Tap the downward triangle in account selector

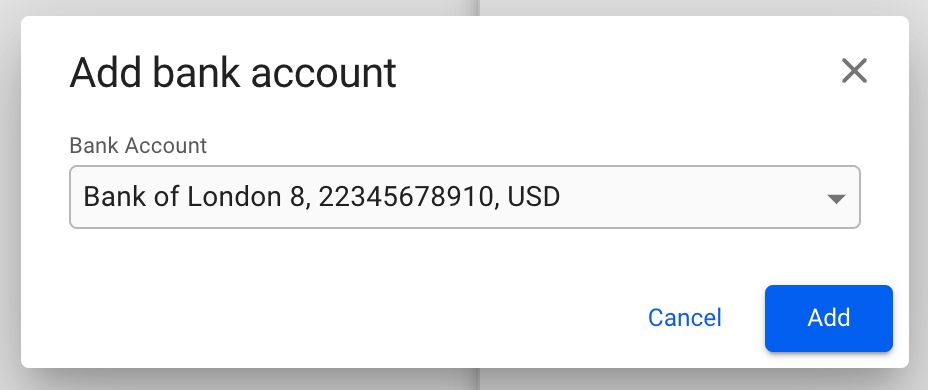[x=836, y=199]
